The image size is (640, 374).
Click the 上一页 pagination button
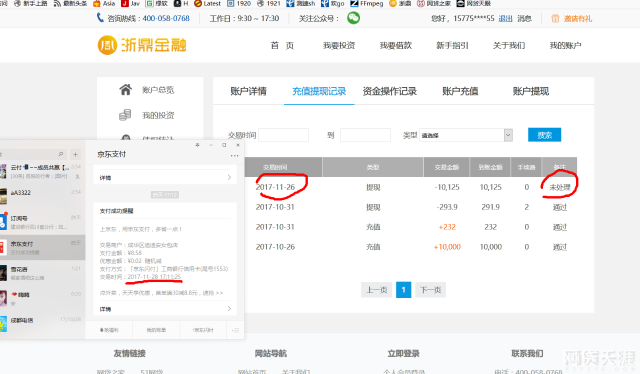point(376,290)
